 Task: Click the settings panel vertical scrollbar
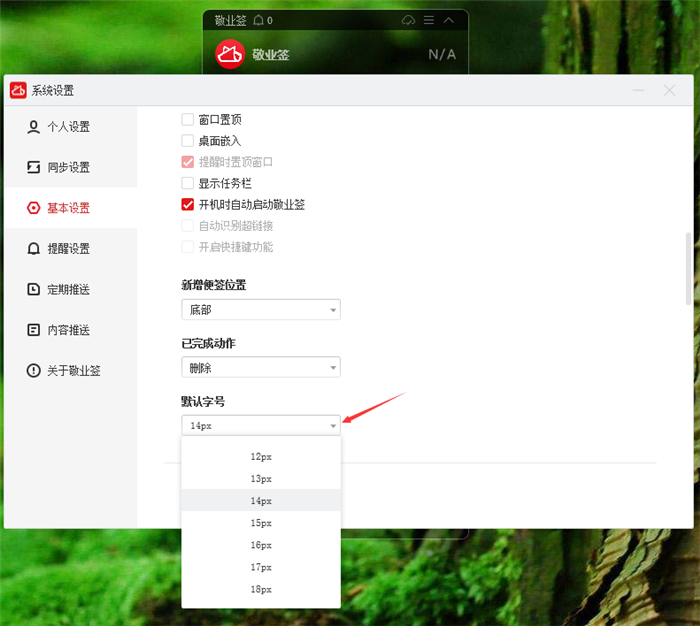coord(688,269)
